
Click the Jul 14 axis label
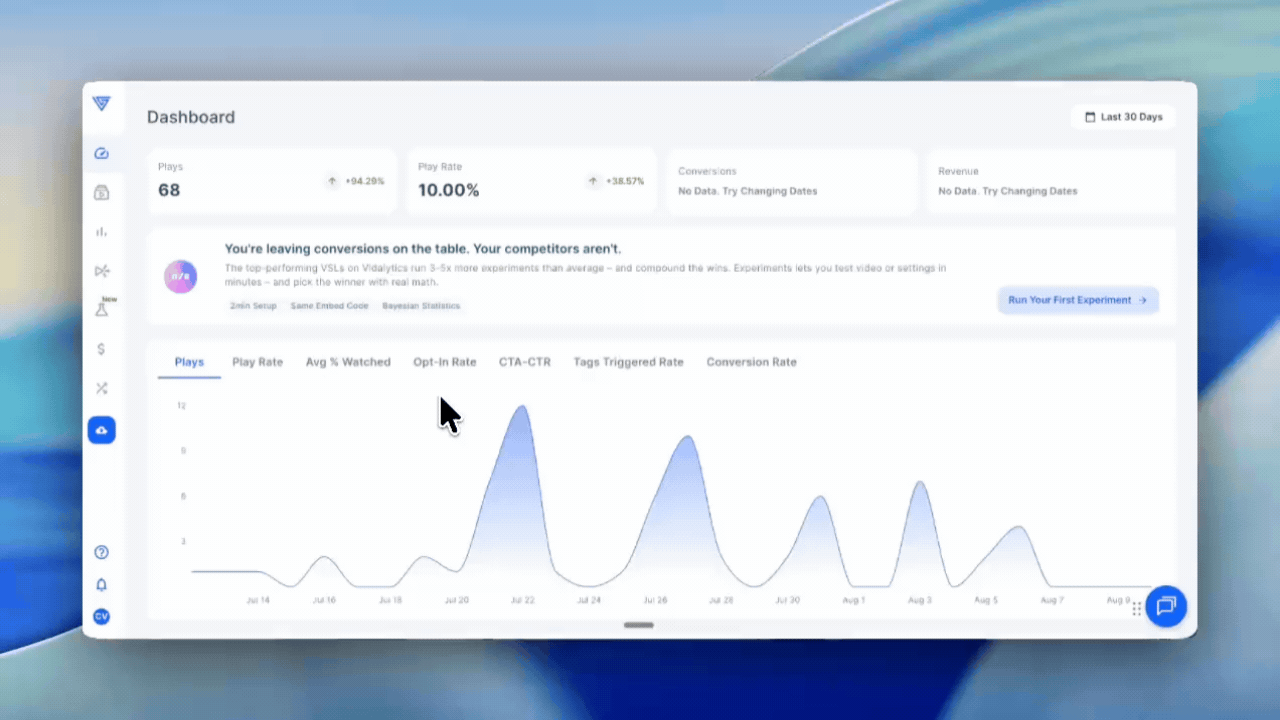[258, 600]
